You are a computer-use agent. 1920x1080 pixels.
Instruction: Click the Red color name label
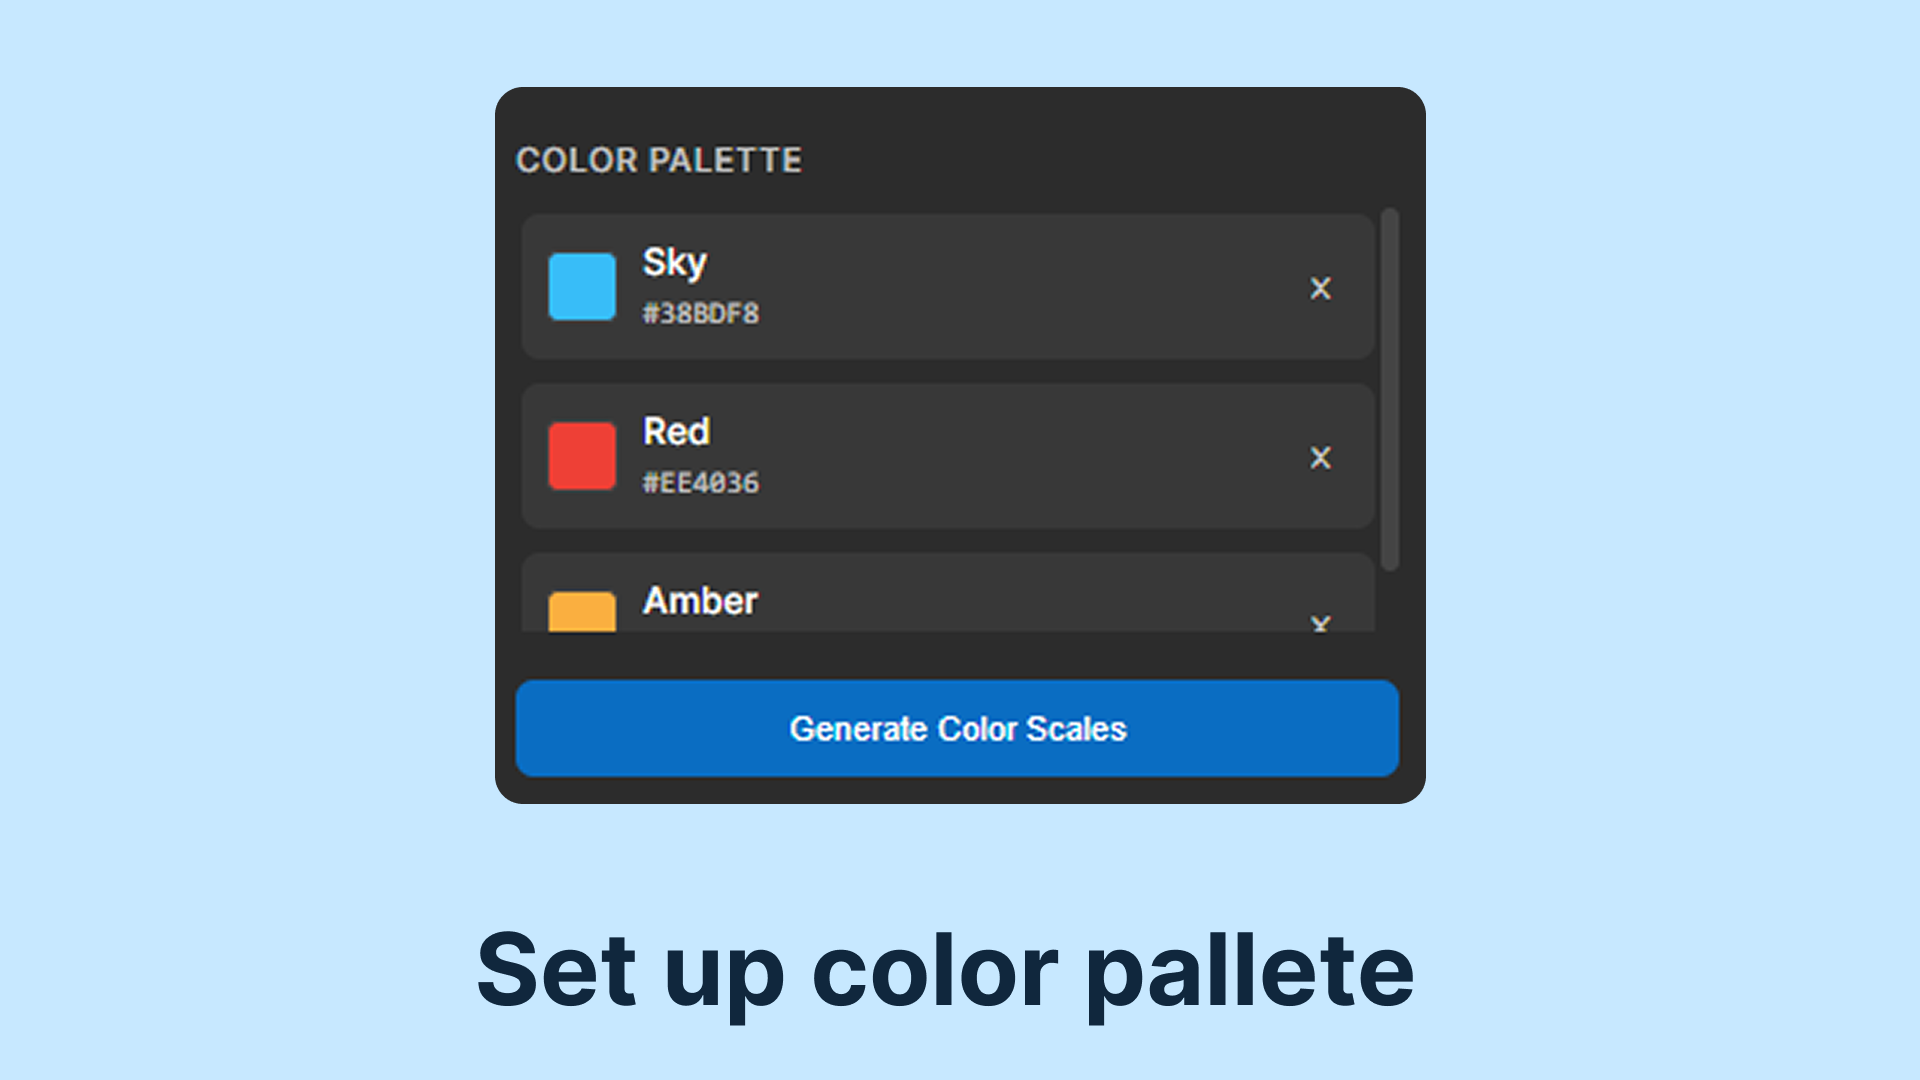click(x=675, y=432)
